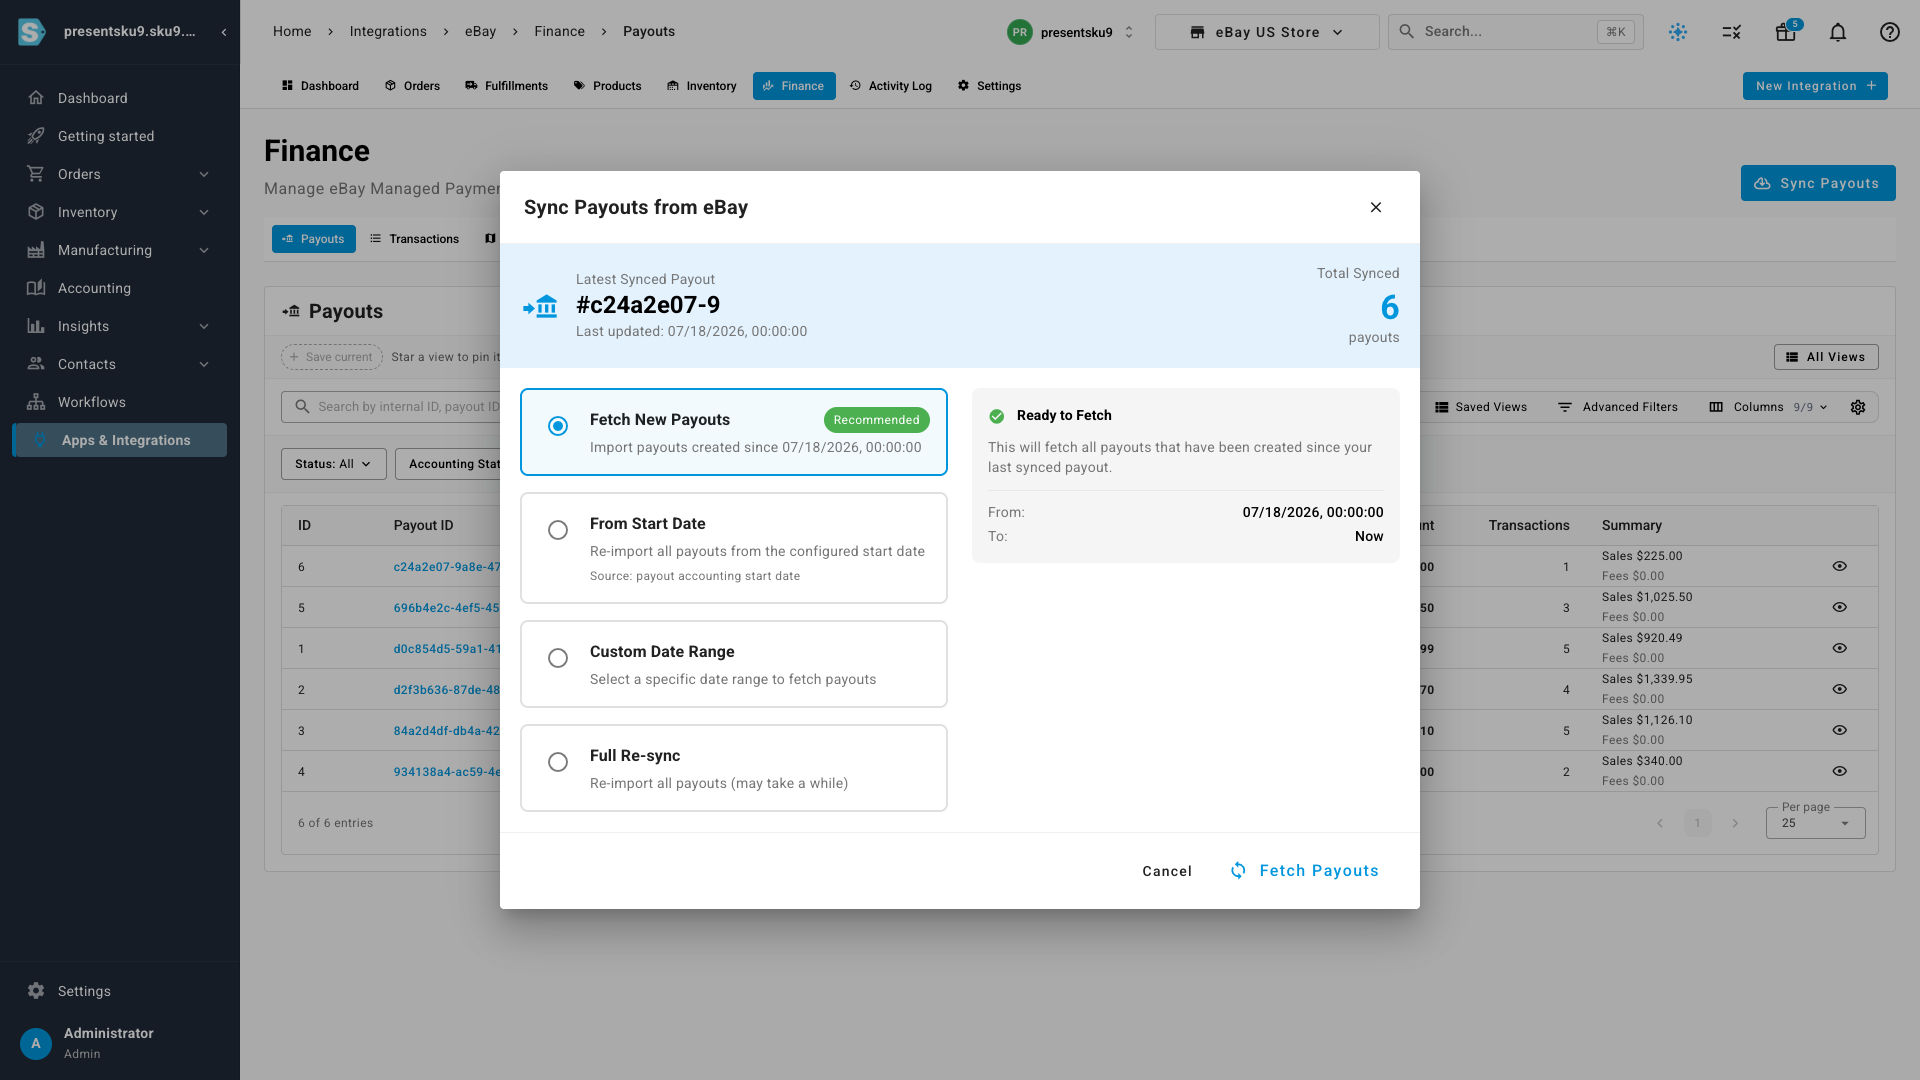Click the bank transfer icon in dialog
The image size is (1920, 1080).
click(540, 306)
